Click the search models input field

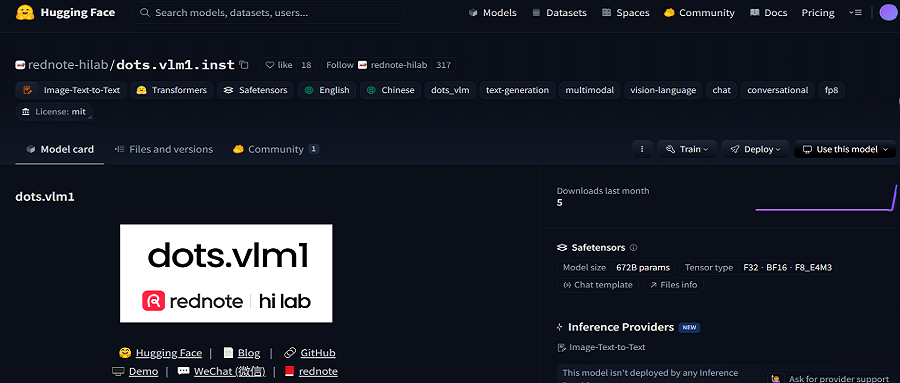pyautogui.click(x=267, y=13)
